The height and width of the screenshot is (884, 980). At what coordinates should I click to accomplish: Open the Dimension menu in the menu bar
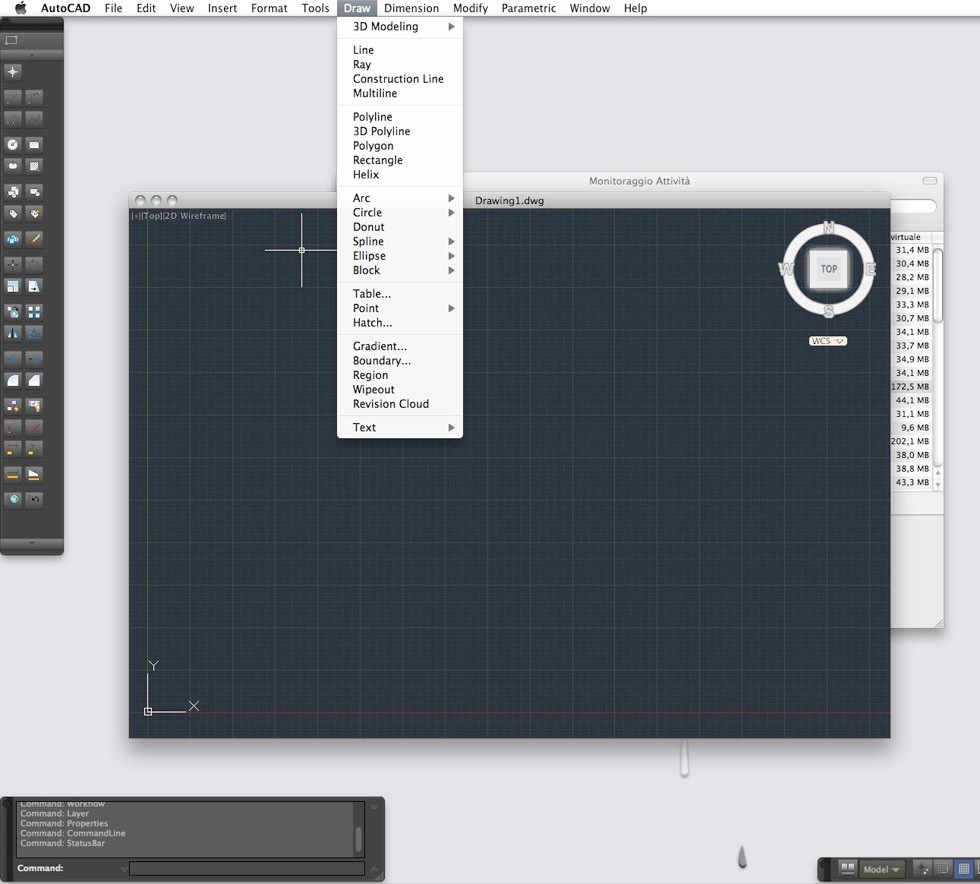coord(411,8)
